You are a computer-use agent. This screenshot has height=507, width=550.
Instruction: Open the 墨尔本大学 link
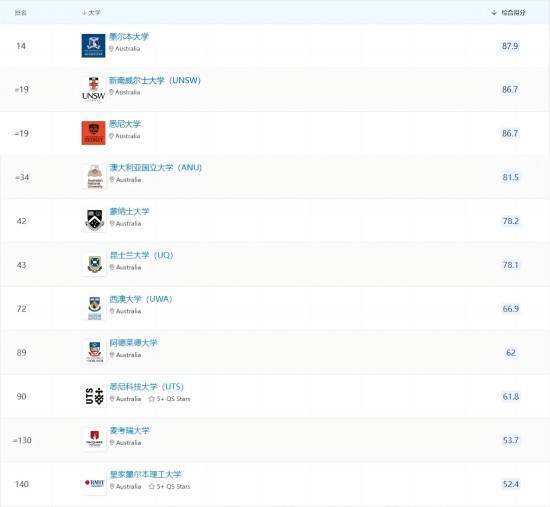pyautogui.click(x=129, y=36)
